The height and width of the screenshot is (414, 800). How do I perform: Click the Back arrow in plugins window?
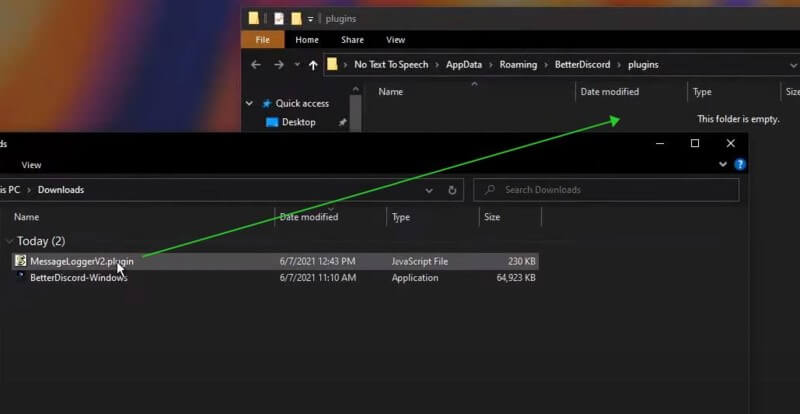(x=256, y=65)
